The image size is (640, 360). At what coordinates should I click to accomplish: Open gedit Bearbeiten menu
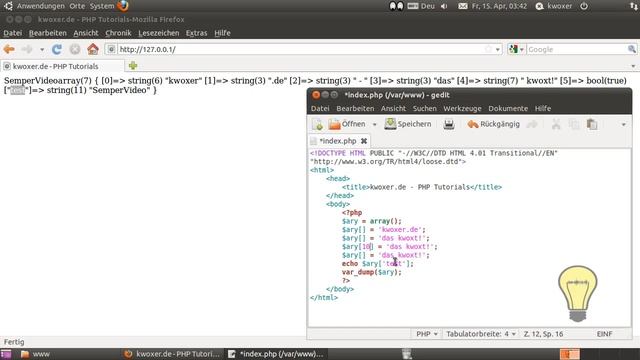[x=355, y=109]
